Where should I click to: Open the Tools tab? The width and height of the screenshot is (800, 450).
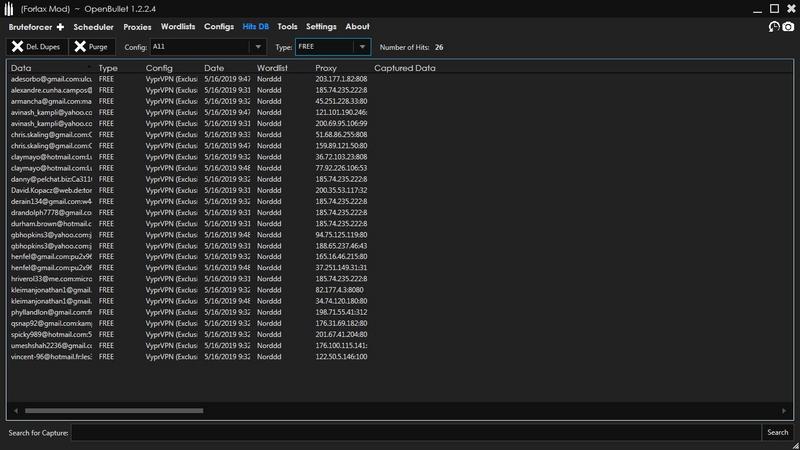[x=287, y=27]
